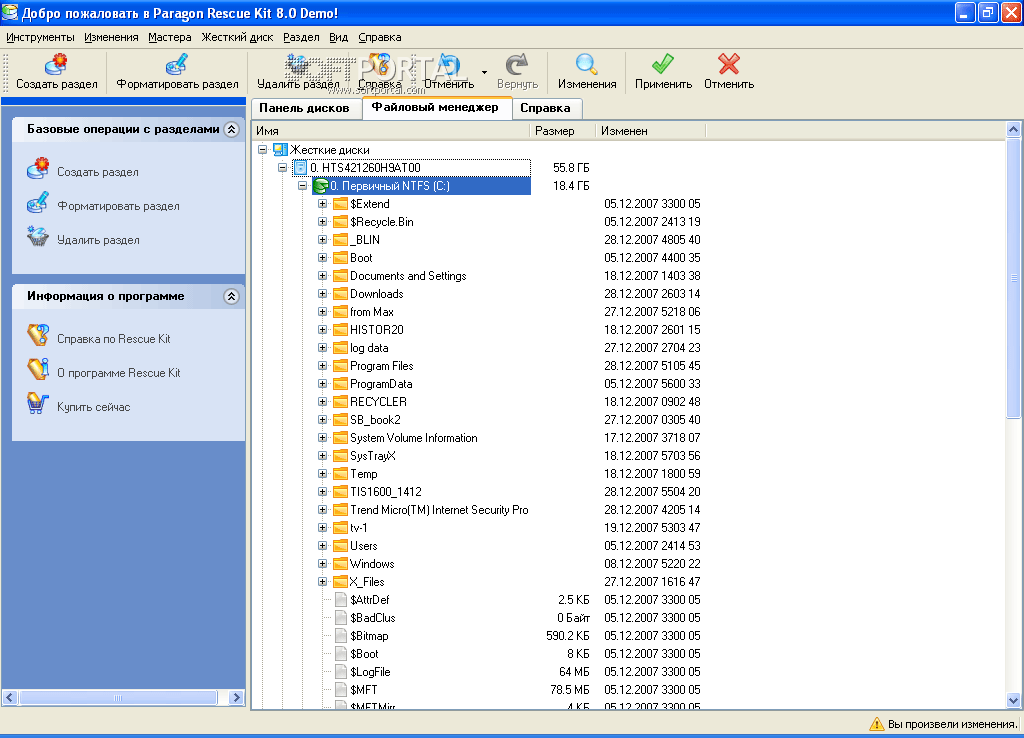1024x738 pixels.
Task: Expand the Documents and Settings folder
Action: pos(323,276)
